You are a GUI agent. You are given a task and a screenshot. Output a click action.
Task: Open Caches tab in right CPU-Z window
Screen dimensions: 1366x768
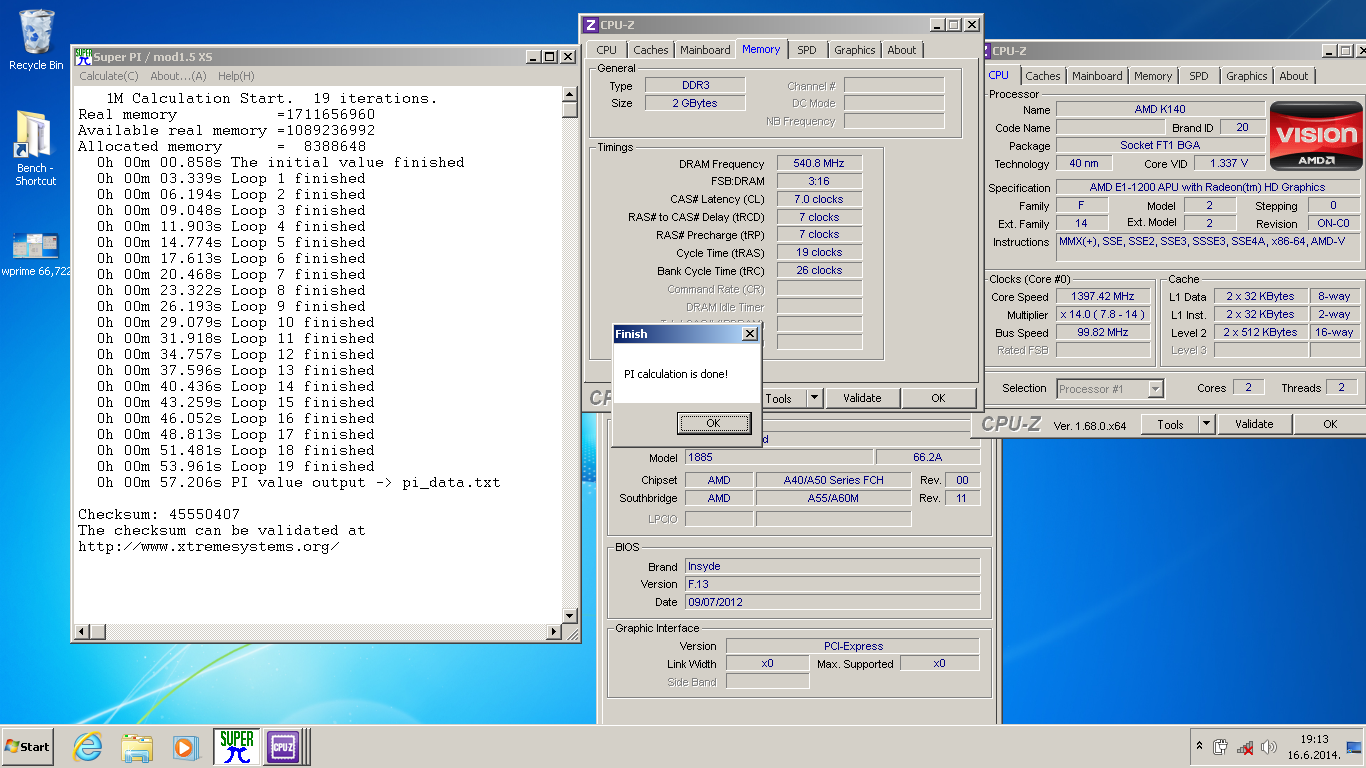[1043, 76]
